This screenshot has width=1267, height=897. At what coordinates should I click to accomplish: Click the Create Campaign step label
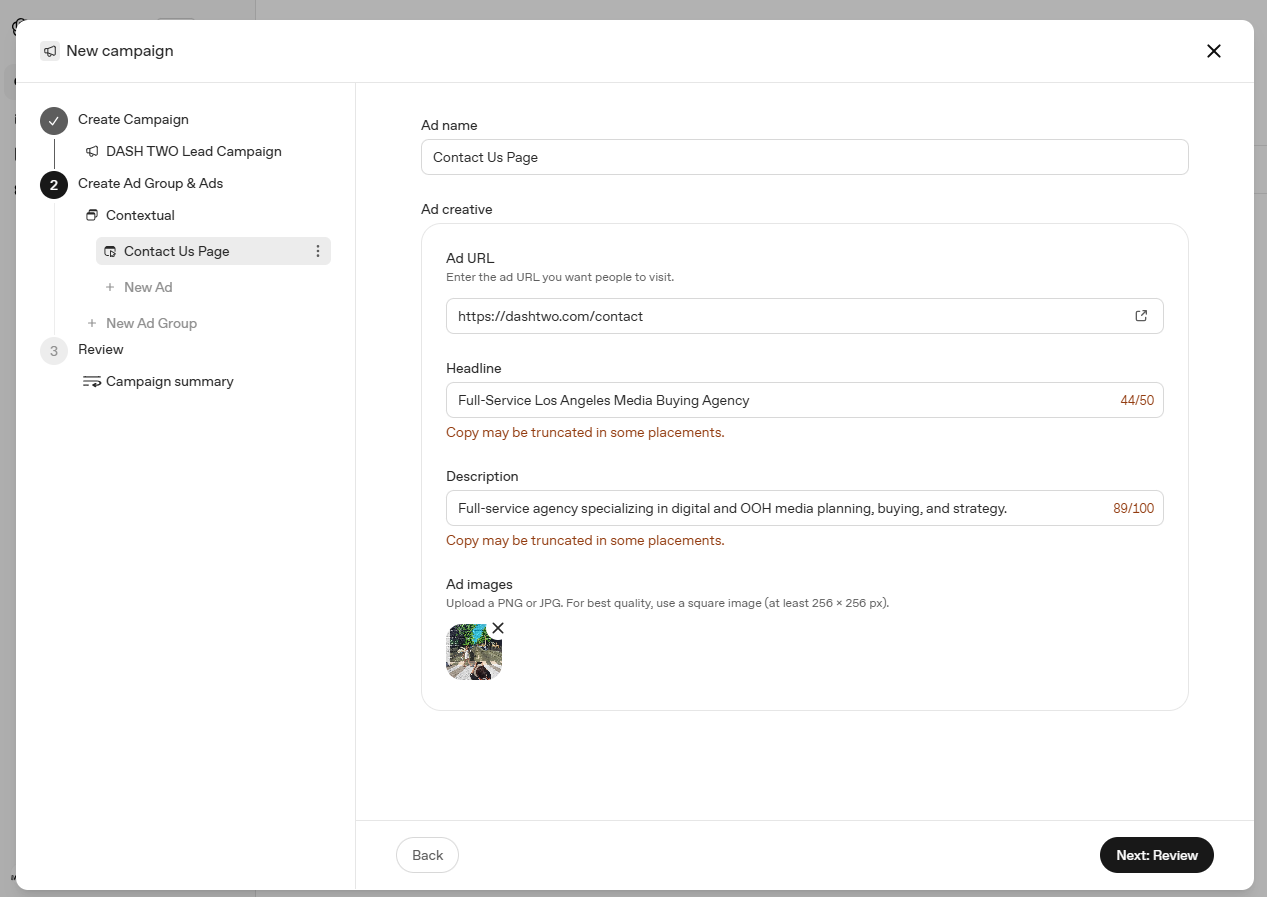[133, 119]
